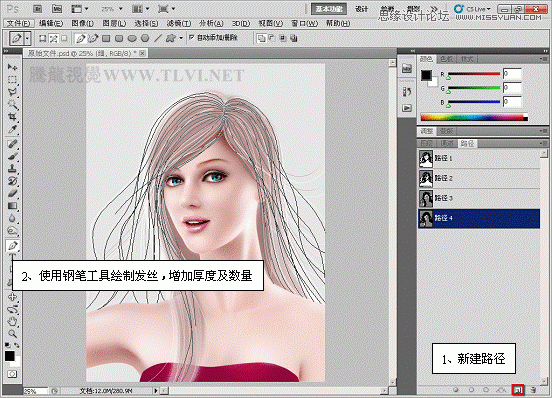Image resolution: width=552 pixels, height=398 pixels.
Task: Switch to the 蒙版 tab
Action: tap(446, 131)
